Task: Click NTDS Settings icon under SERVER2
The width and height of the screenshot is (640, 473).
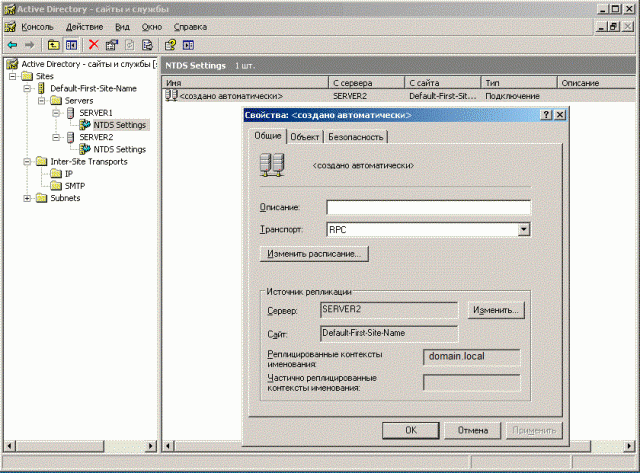Action: (x=85, y=149)
